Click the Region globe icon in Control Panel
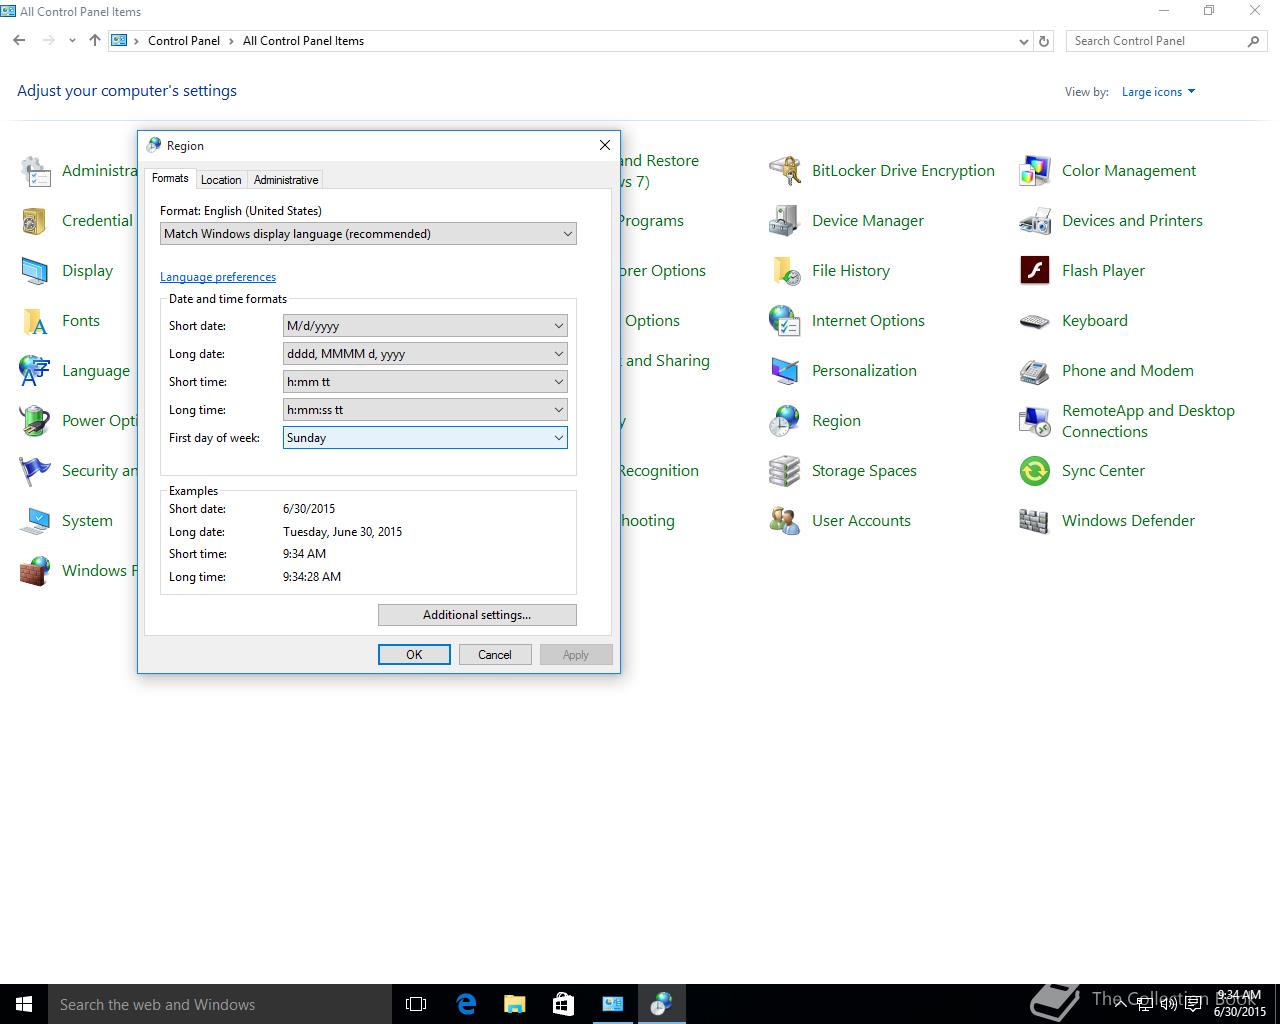Image resolution: width=1280 pixels, height=1024 pixels. [784, 421]
